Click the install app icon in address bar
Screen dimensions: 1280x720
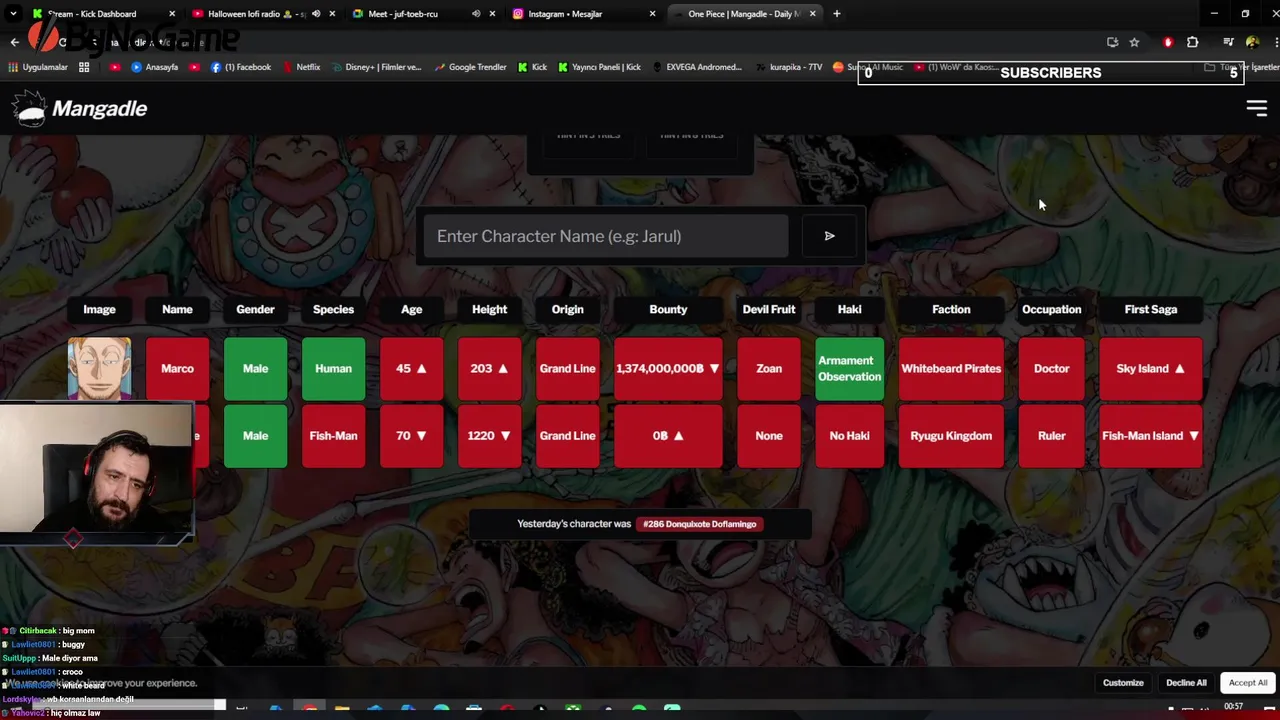click(1112, 42)
